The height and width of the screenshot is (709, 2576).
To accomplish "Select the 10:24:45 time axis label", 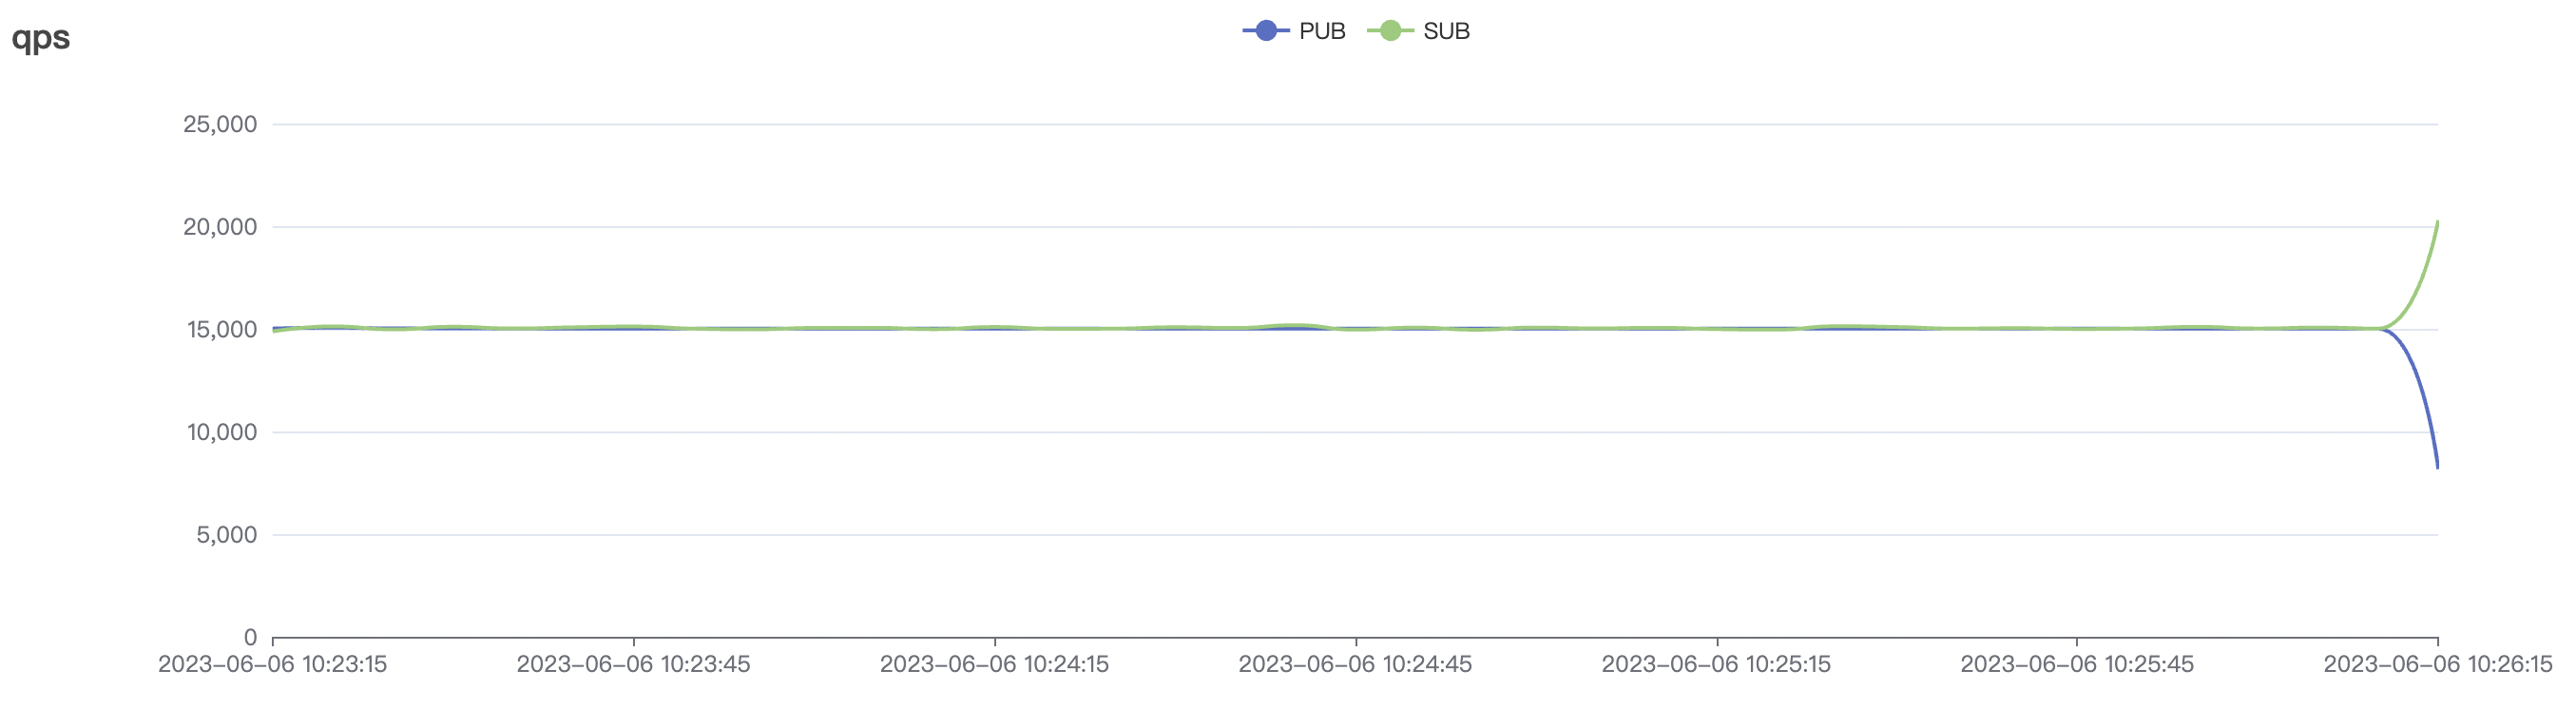I will (x=1355, y=664).
